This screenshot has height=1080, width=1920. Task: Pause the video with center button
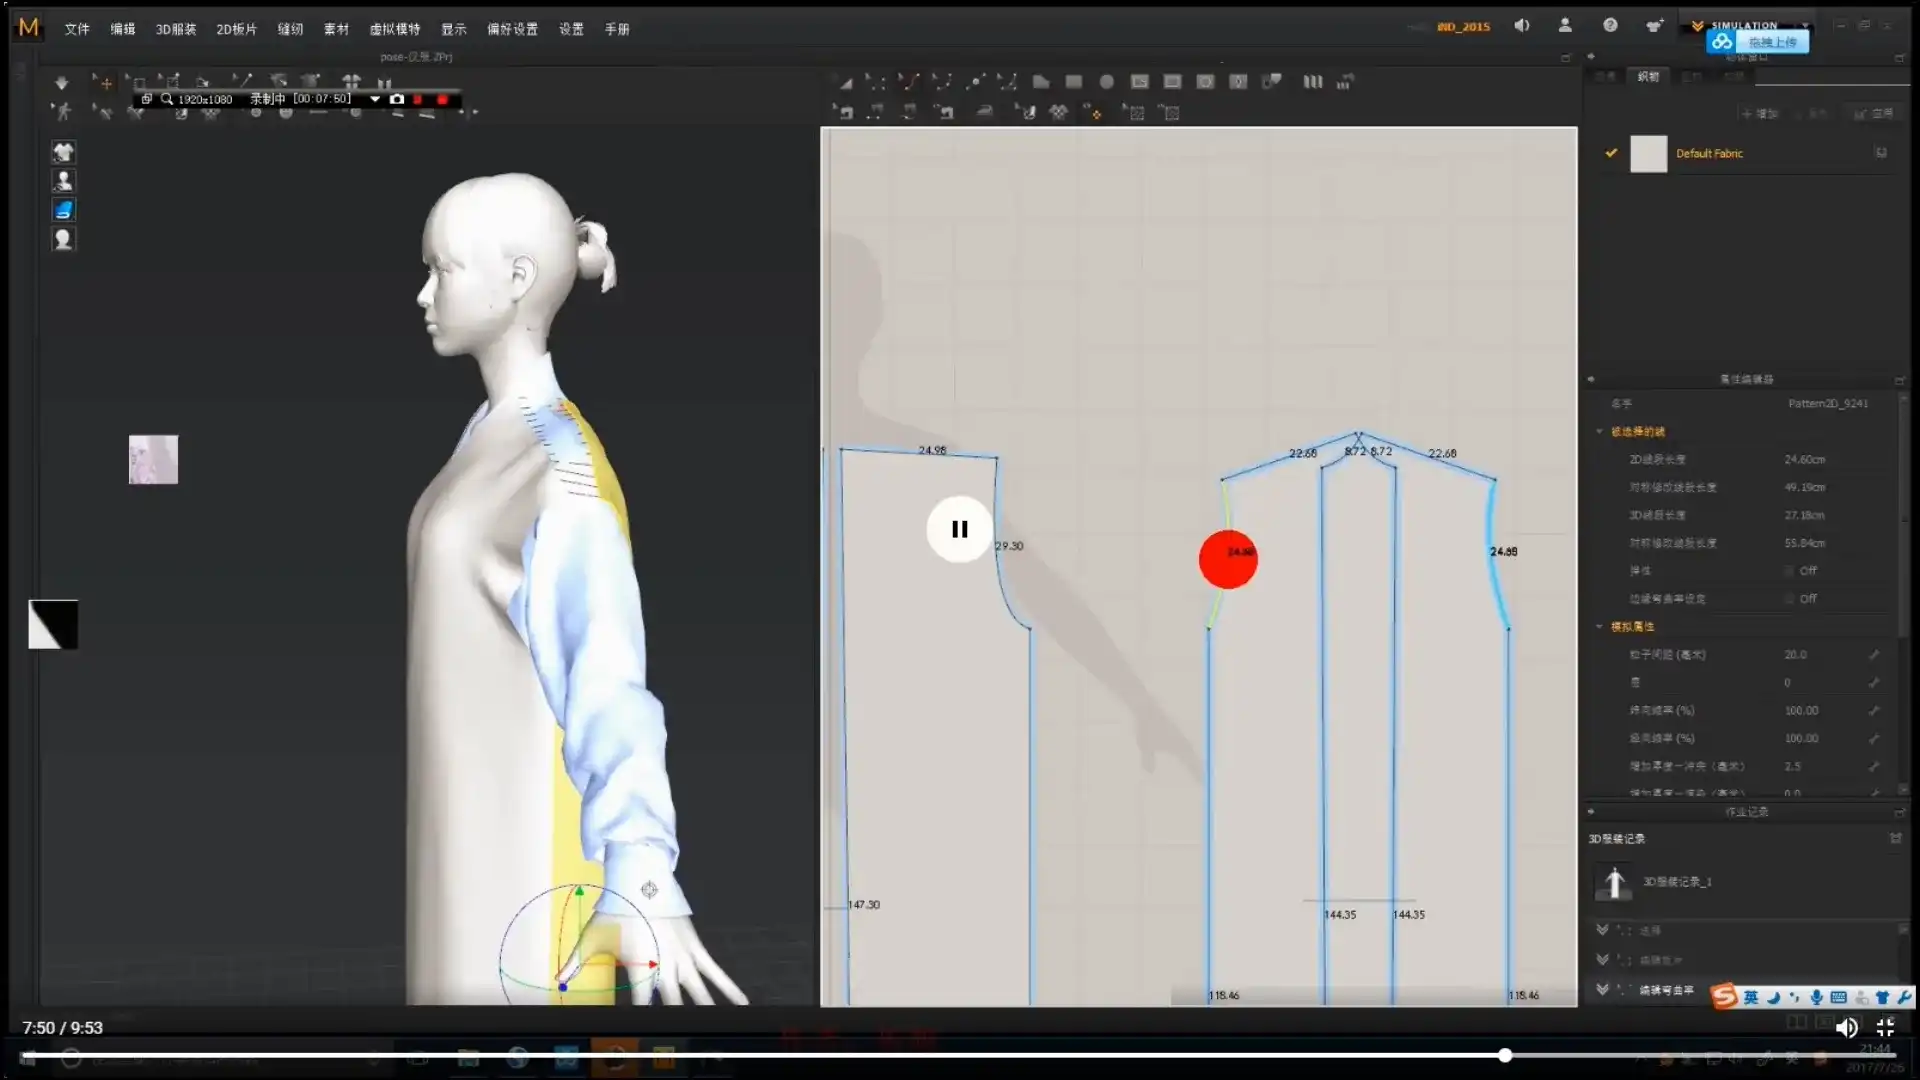pos(959,529)
